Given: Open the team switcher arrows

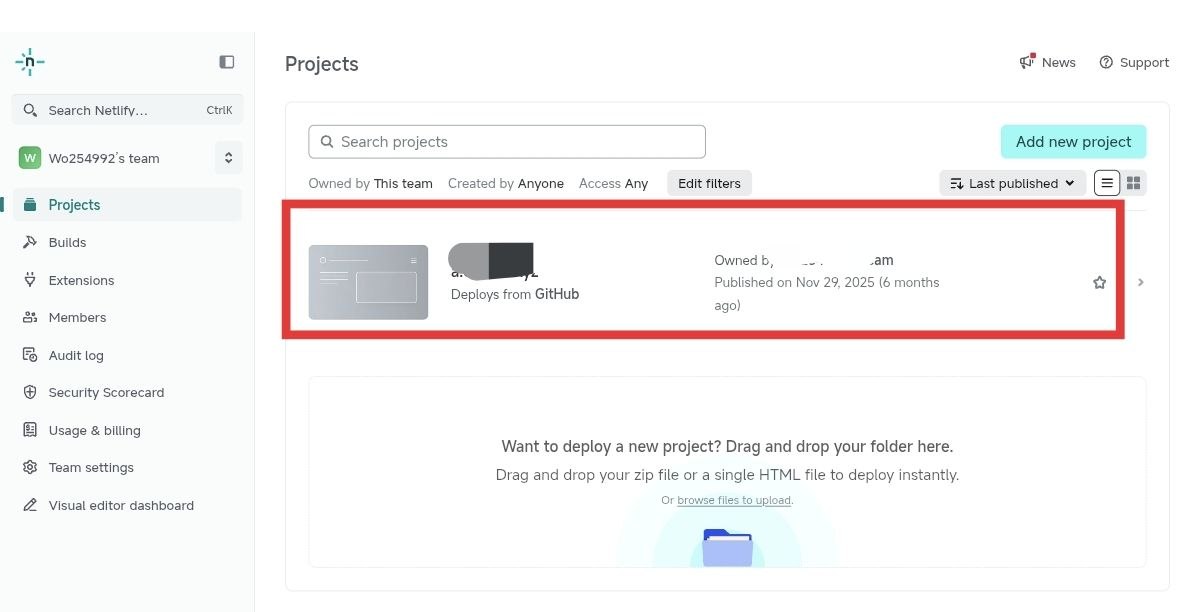Looking at the screenshot, I should pyautogui.click(x=228, y=158).
